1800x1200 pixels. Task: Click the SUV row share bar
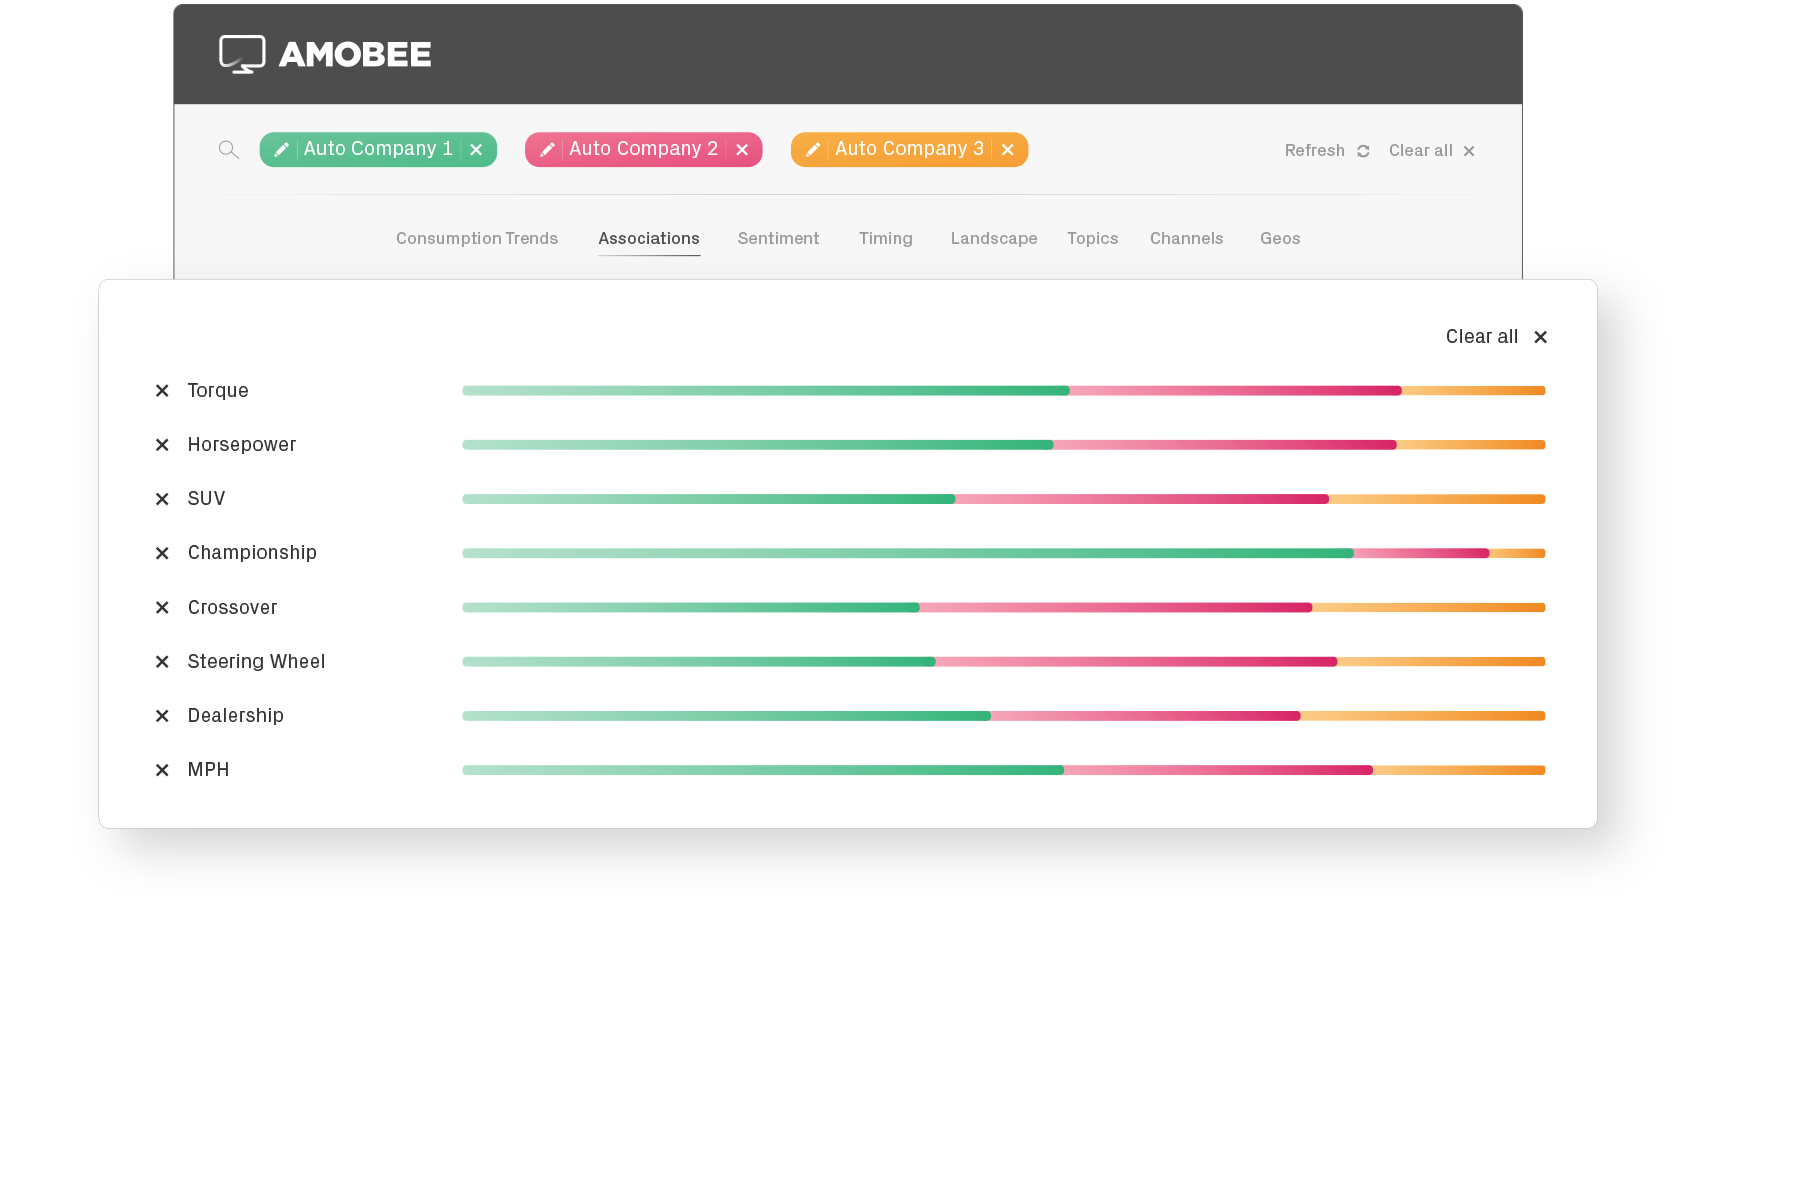click(1004, 499)
